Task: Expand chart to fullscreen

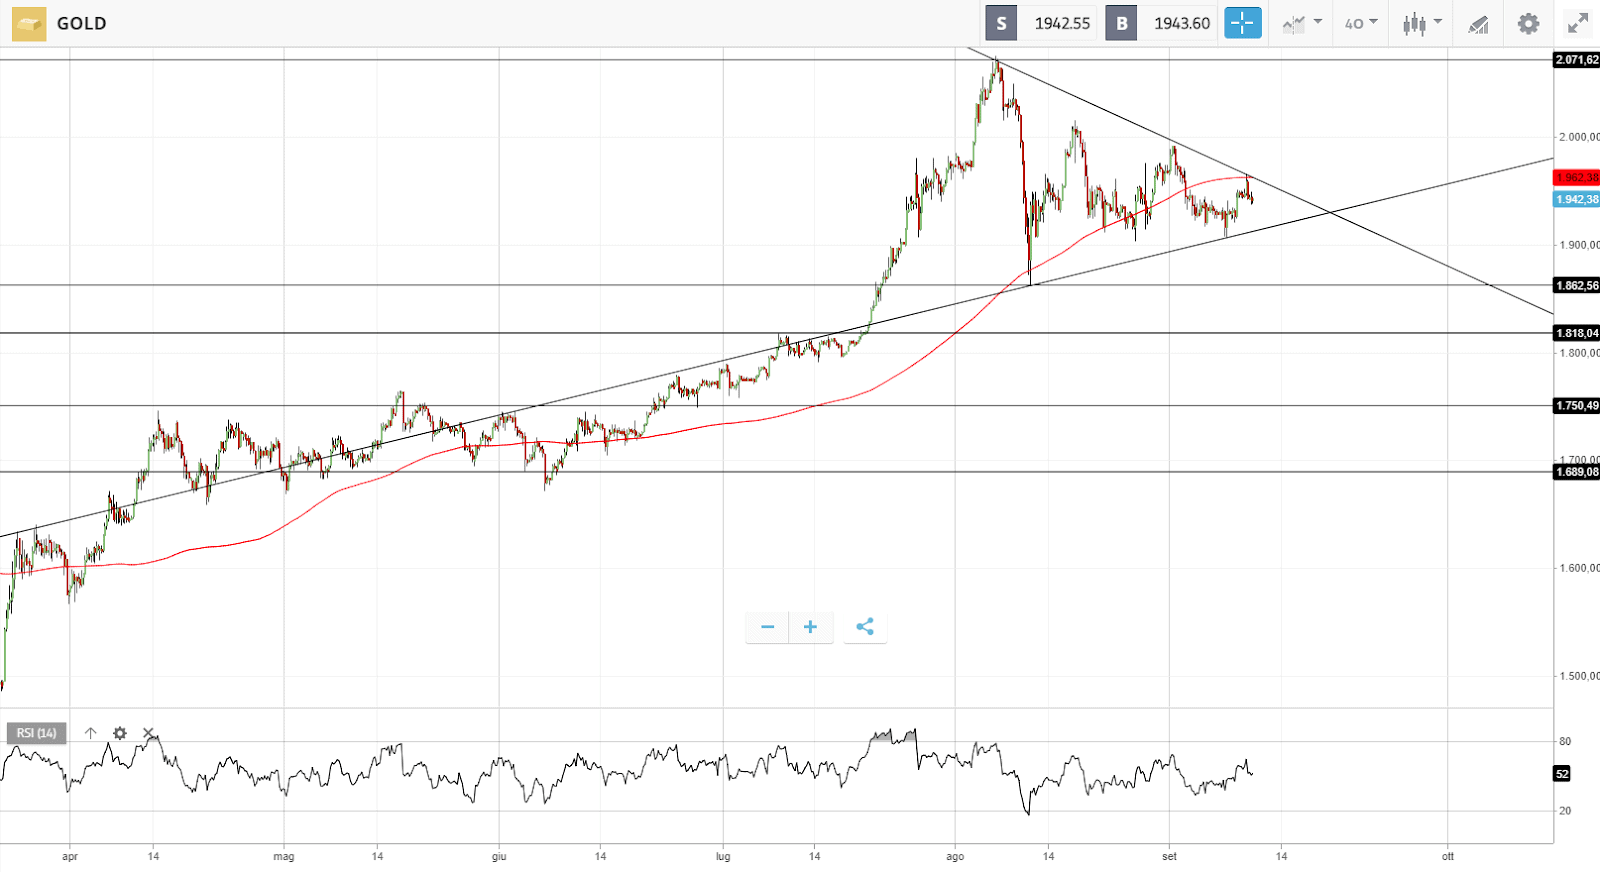Action: click(x=1578, y=23)
